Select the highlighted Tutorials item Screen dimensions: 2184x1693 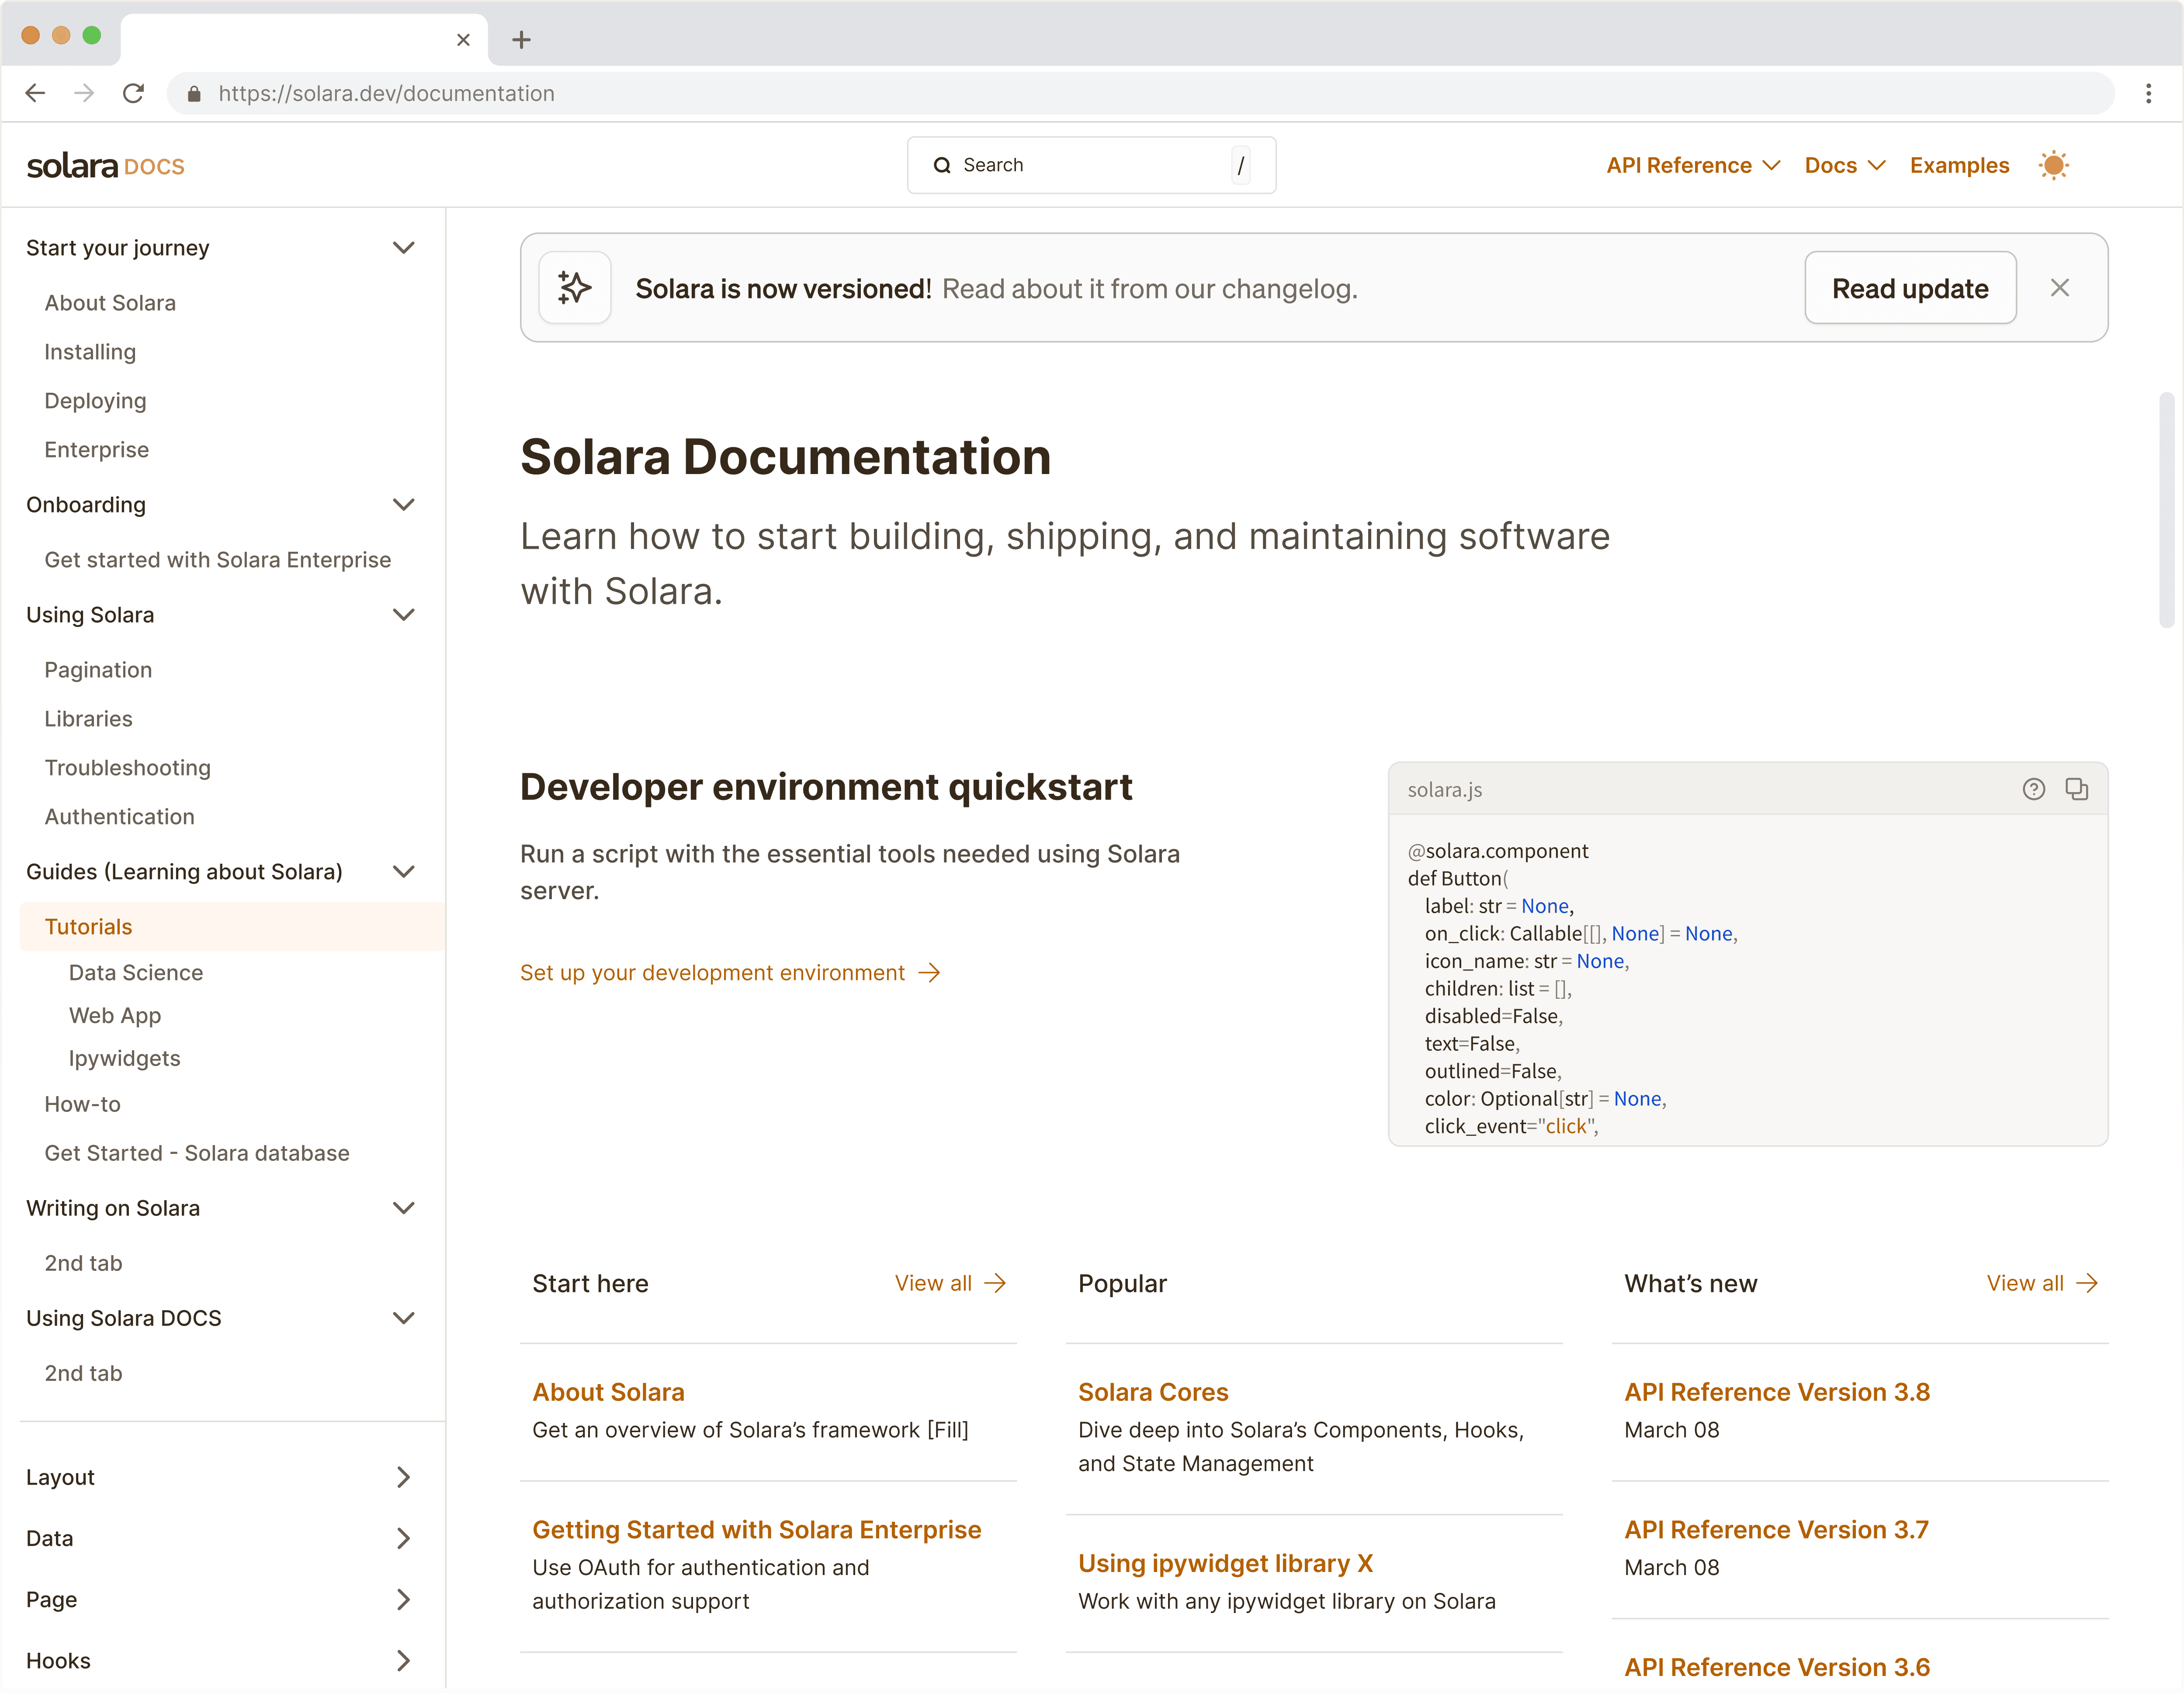pos(232,927)
